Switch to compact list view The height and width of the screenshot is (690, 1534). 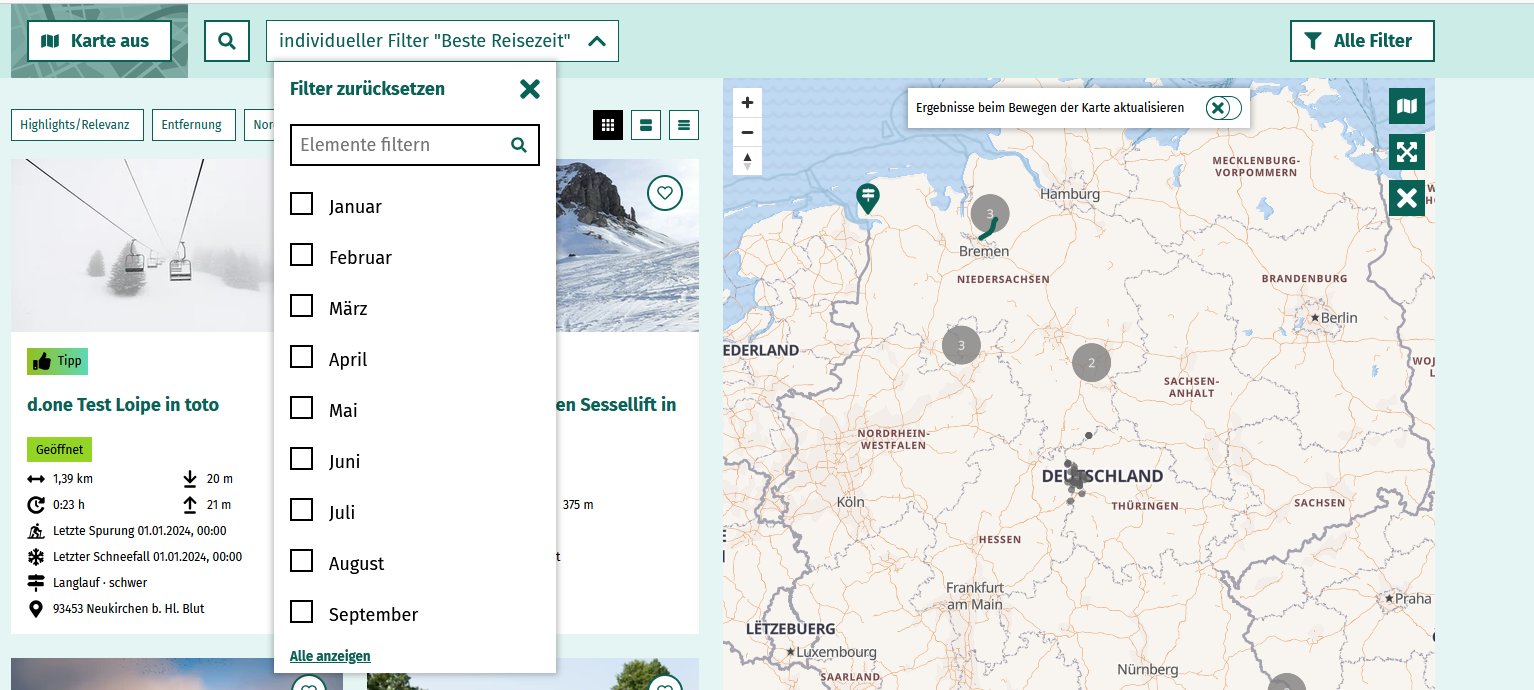(x=684, y=125)
